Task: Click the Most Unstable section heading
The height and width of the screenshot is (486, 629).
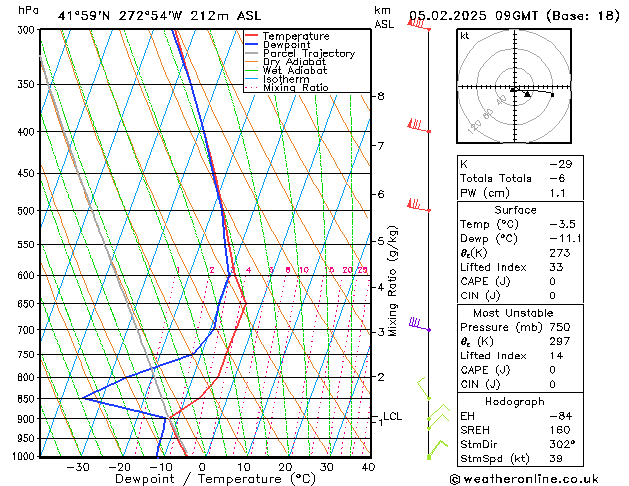Action: 513,313
